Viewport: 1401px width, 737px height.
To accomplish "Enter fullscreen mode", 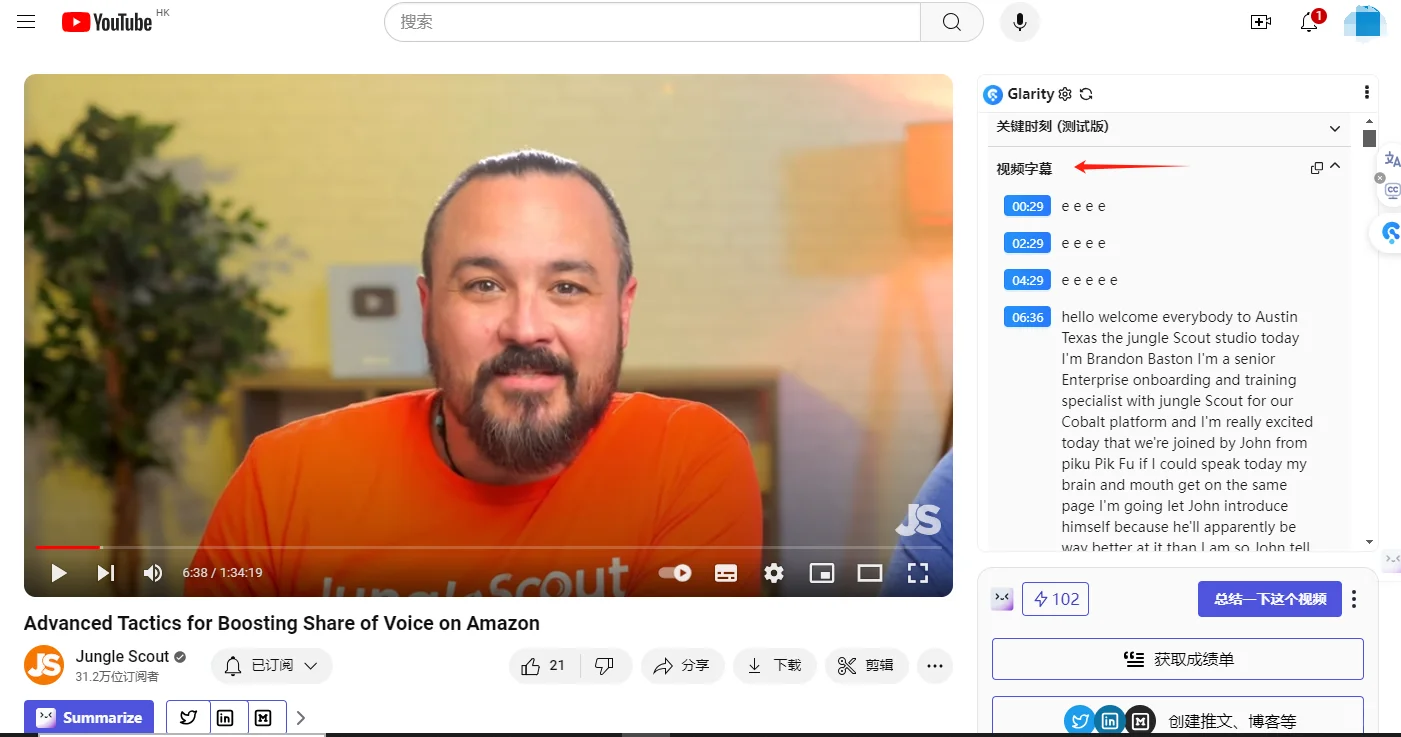I will [x=918, y=573].
